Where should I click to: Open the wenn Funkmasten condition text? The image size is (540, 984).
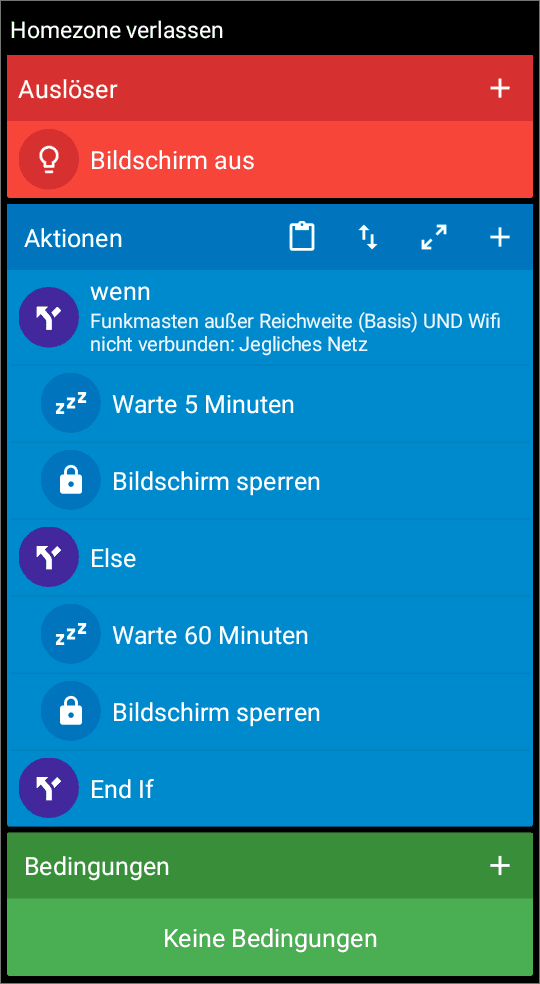[x=295, y=333]
